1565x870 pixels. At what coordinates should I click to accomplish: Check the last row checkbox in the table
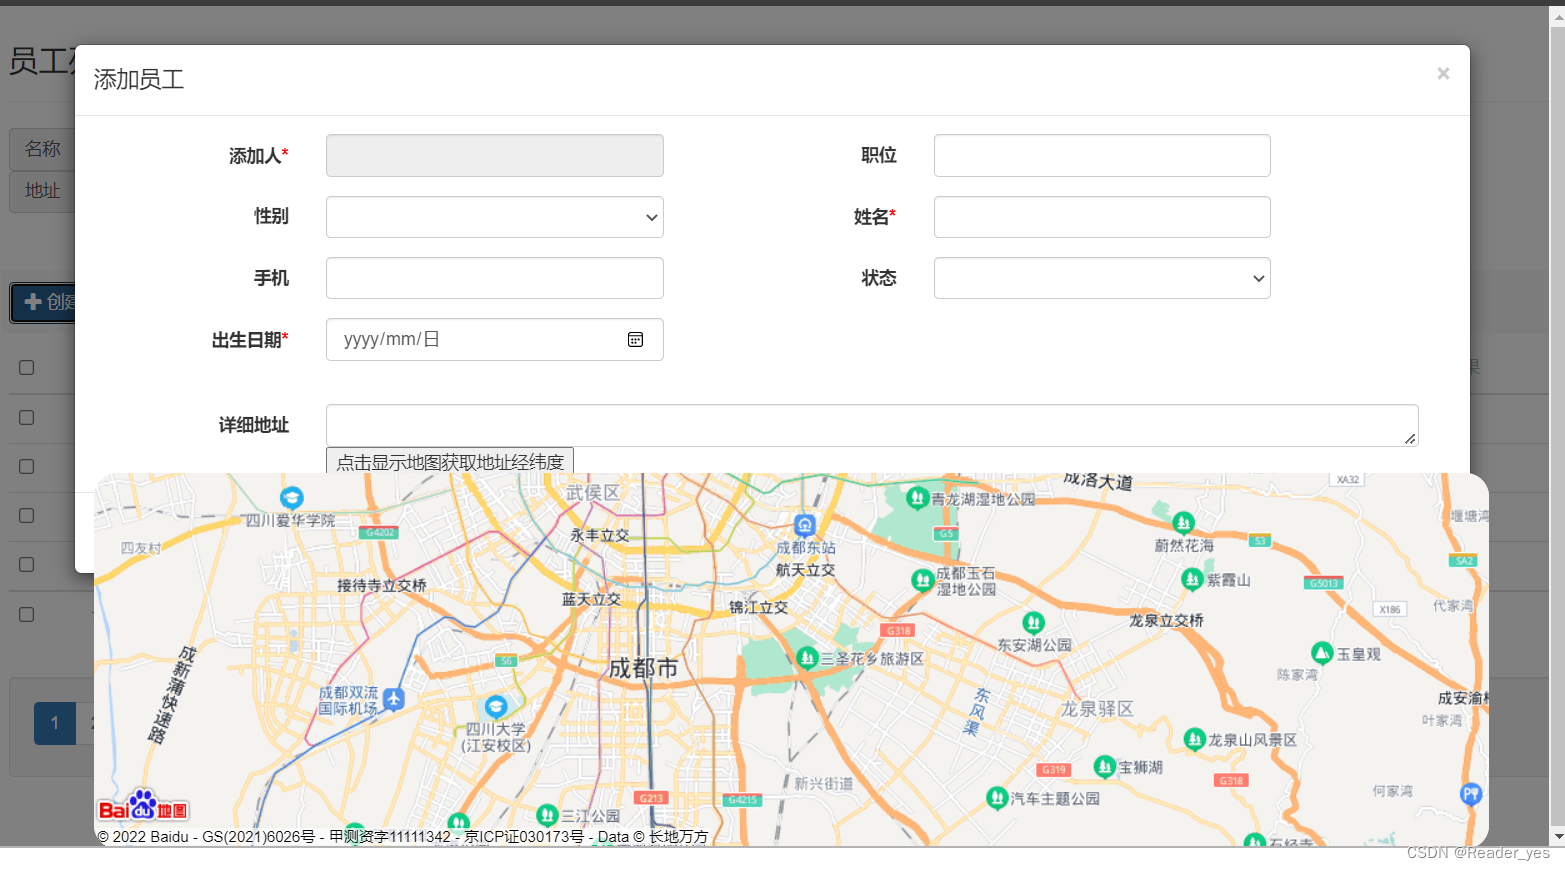pos(27,614)
